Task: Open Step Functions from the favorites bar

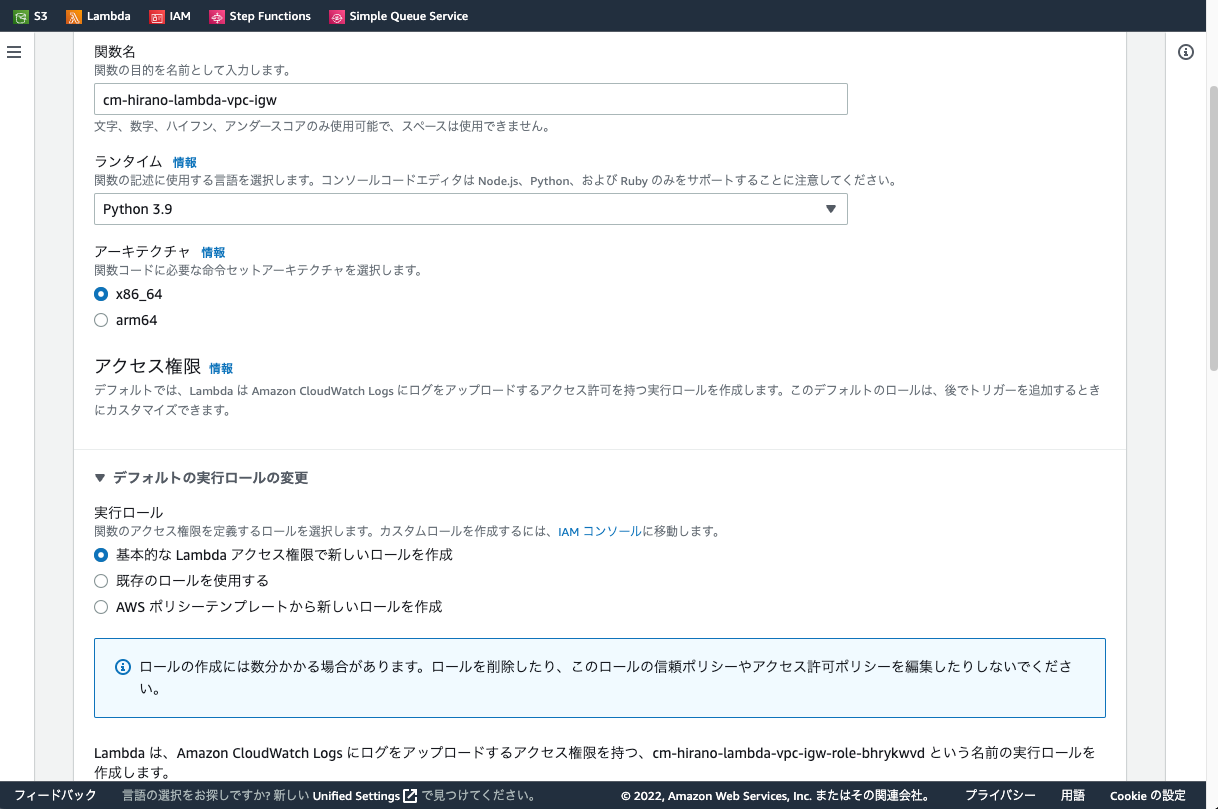Action: pyautogui.click(x=260, y=16)
